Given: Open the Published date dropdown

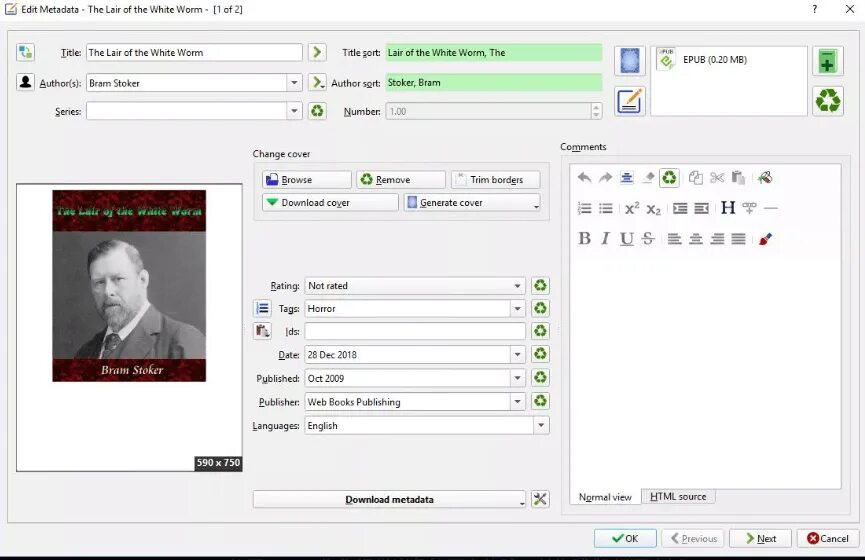Looking at the screenshot, I should 517,378.
